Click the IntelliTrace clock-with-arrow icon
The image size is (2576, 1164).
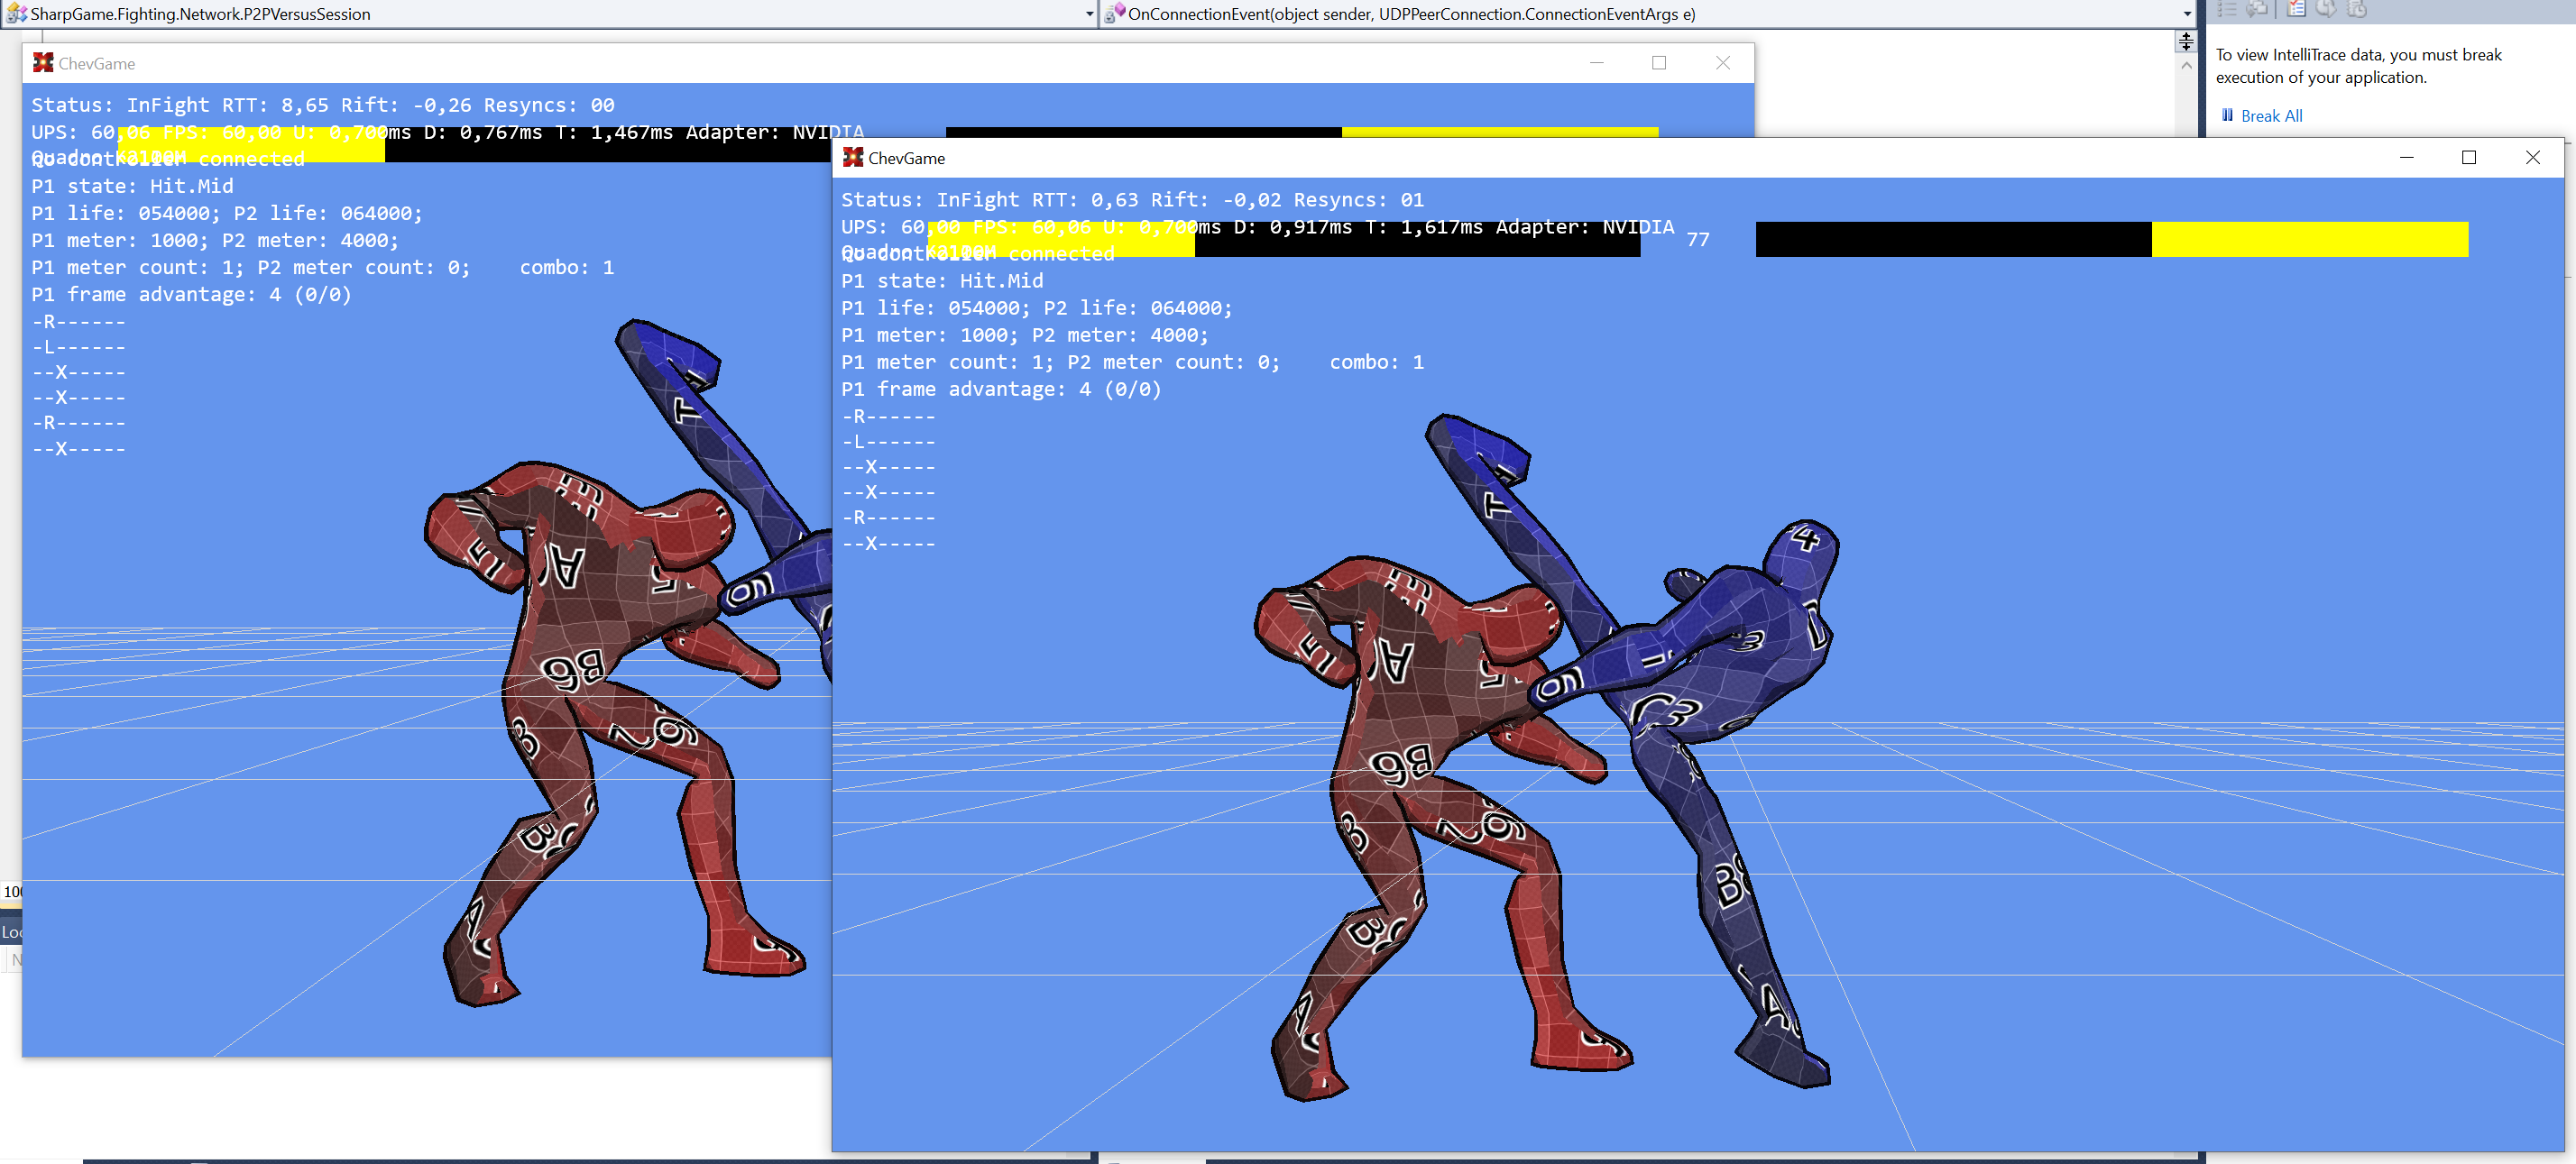tap(2327, 9)
